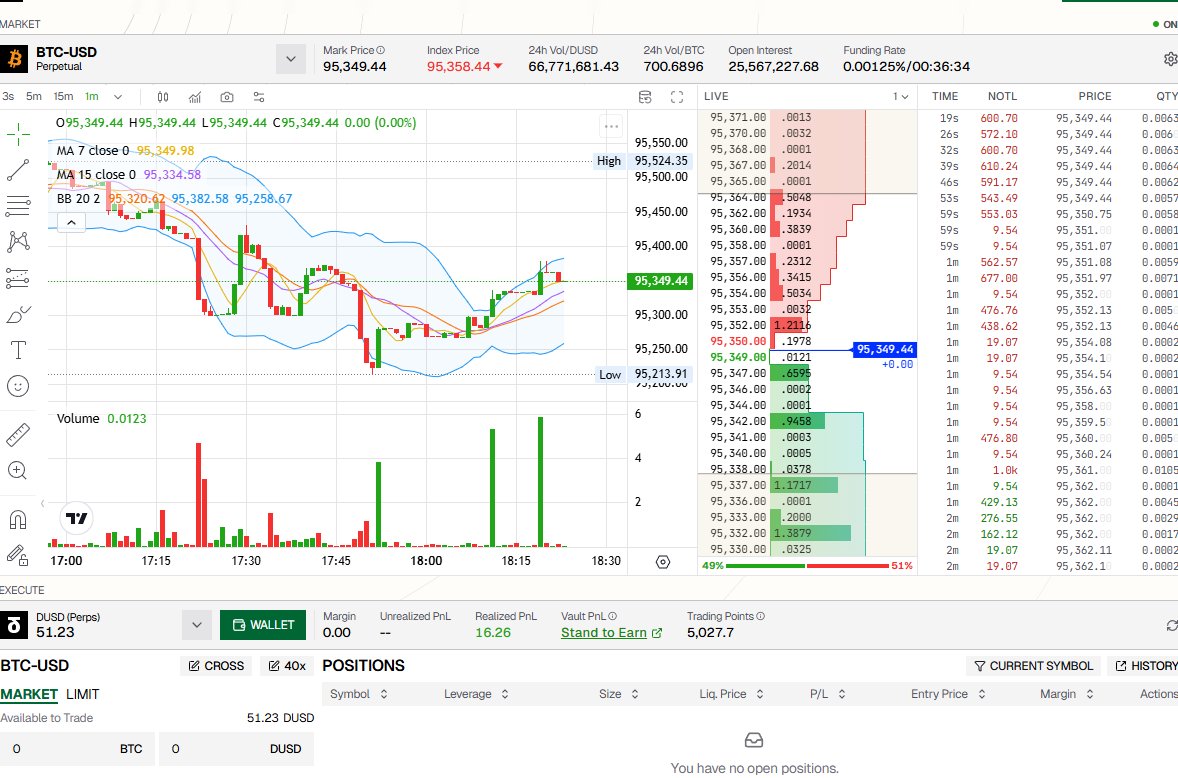Viewport: 1178px width, 778px height.
Task: Toggle magnet mode for drawings
Action: [18, 520]
